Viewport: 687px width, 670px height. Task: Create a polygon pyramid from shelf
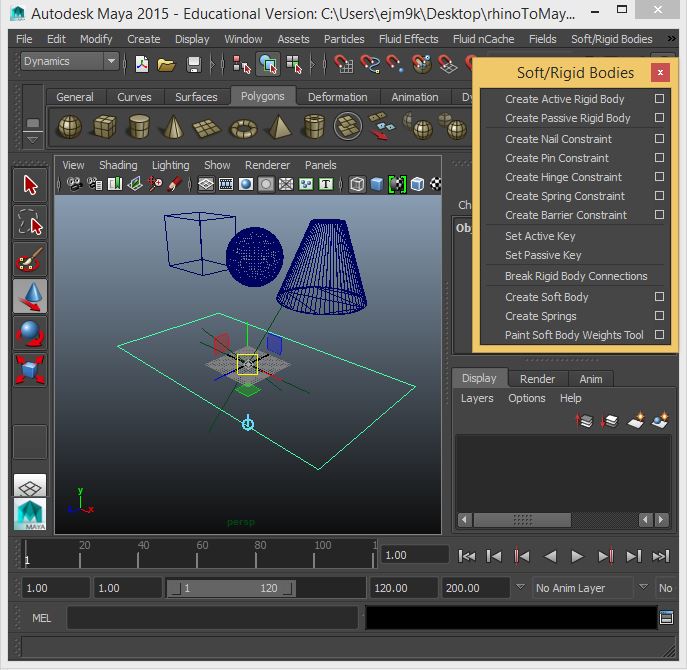click(280, 127)
